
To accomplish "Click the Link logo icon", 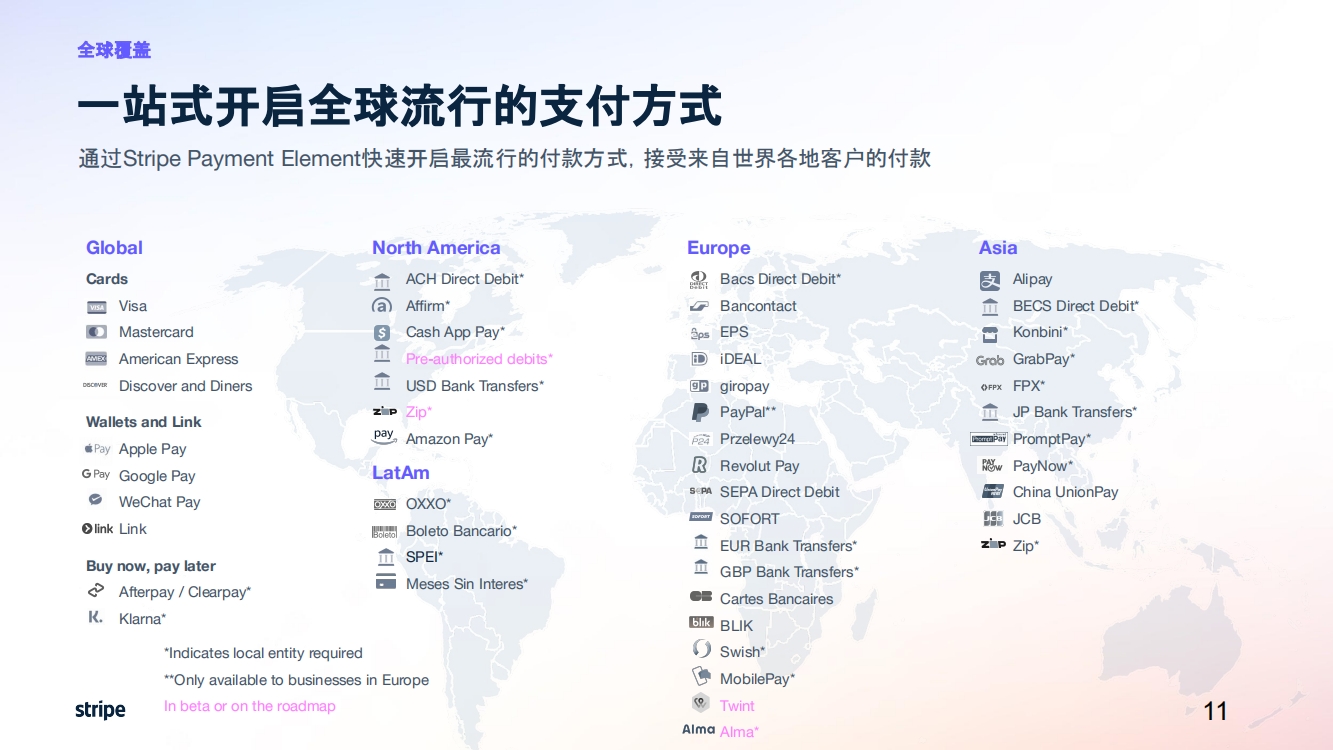I will pos(98,528).
